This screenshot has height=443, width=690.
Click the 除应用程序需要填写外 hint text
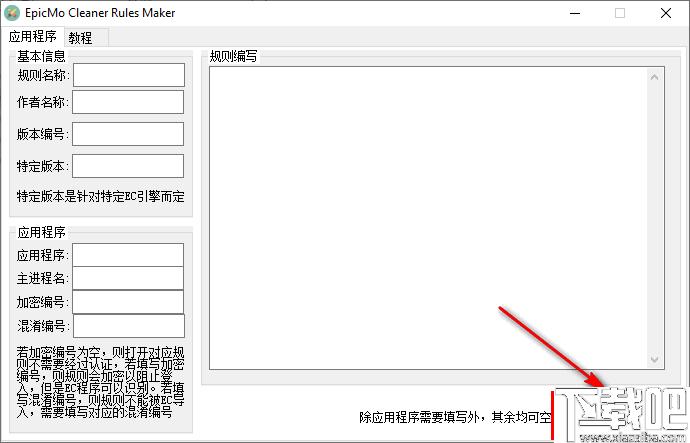tap(455, 417)
